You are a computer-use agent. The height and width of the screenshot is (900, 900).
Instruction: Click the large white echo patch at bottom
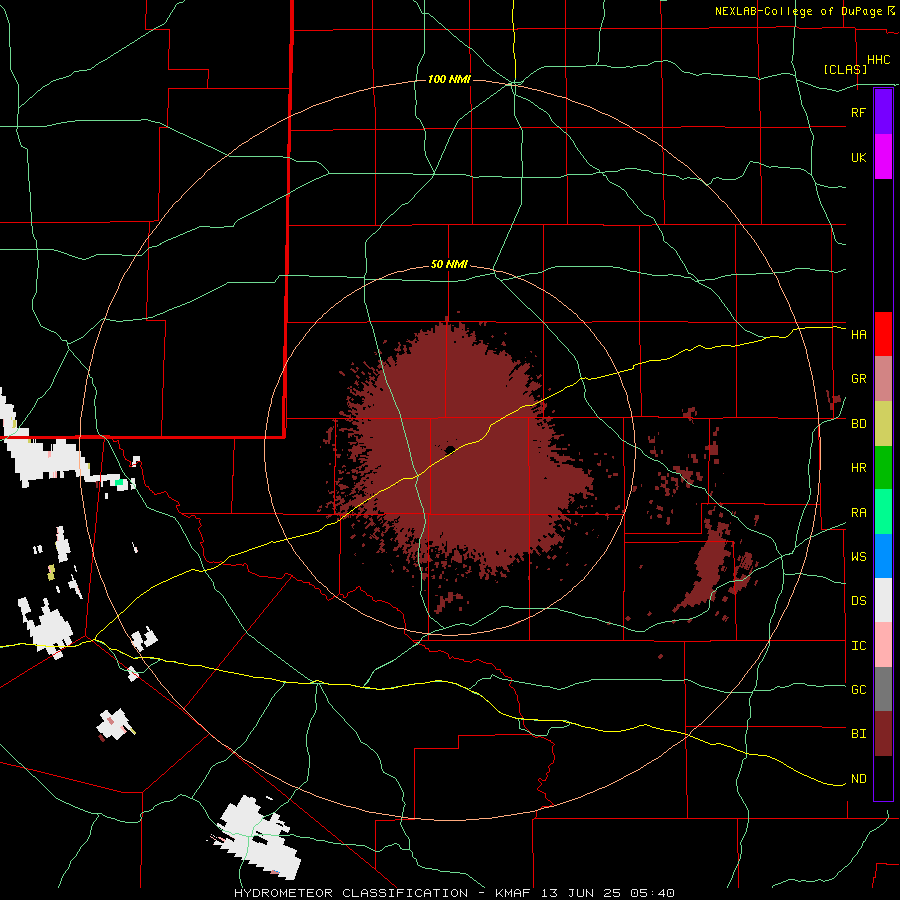(x=257, y=838)
